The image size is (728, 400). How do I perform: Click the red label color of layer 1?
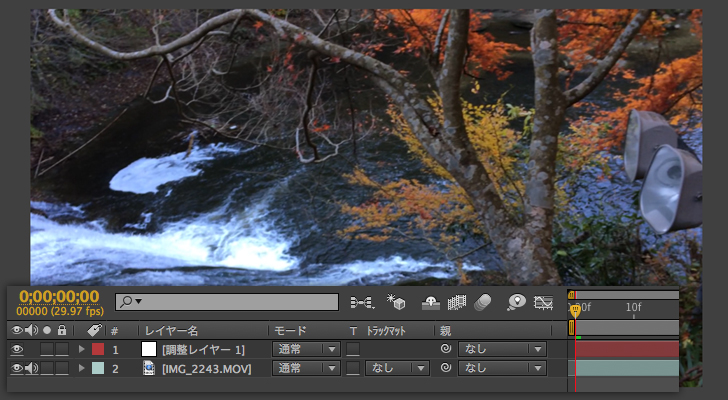point(97,349)
